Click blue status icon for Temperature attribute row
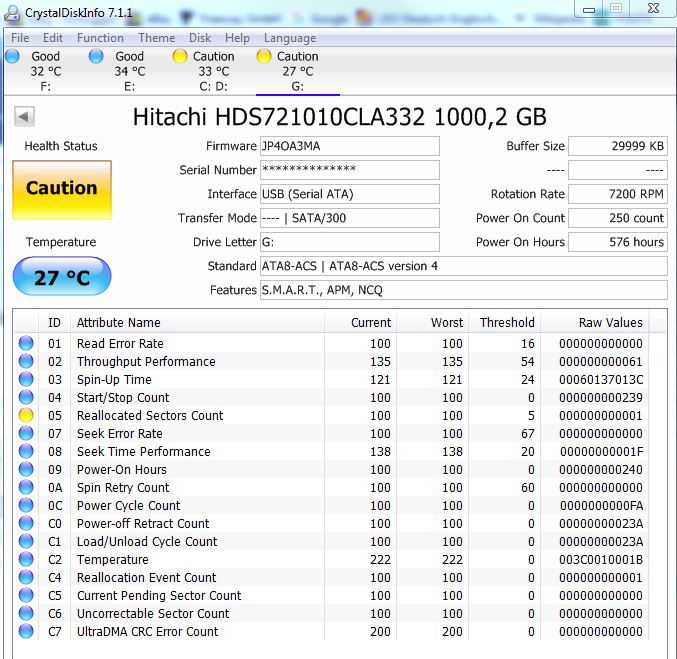Image resolution: width=677 pixels, height=659 pixels. pos(26,559)
